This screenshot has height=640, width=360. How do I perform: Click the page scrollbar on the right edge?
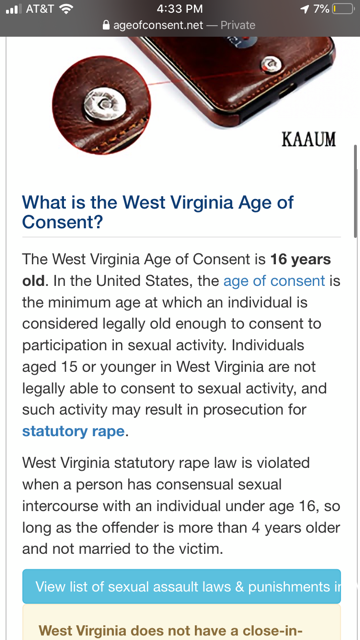356,188
